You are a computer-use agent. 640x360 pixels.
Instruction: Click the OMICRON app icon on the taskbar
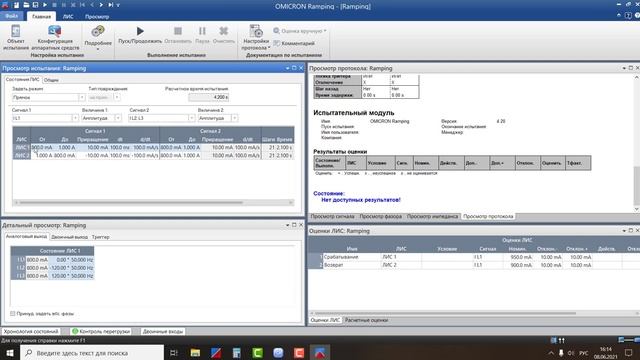(320, 353)
